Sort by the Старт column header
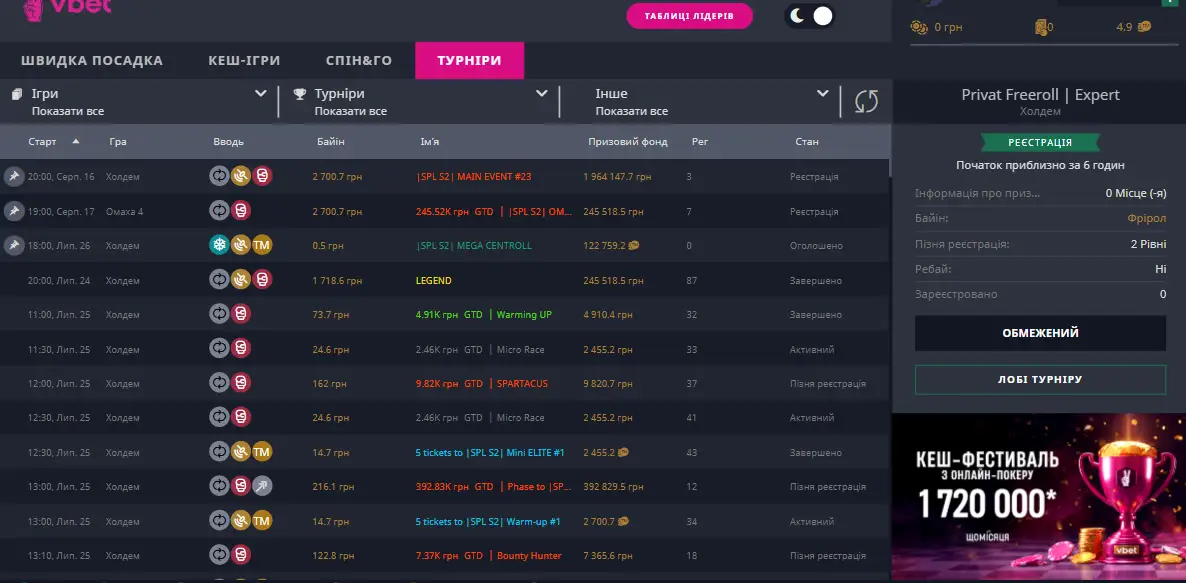 (42, 141)
